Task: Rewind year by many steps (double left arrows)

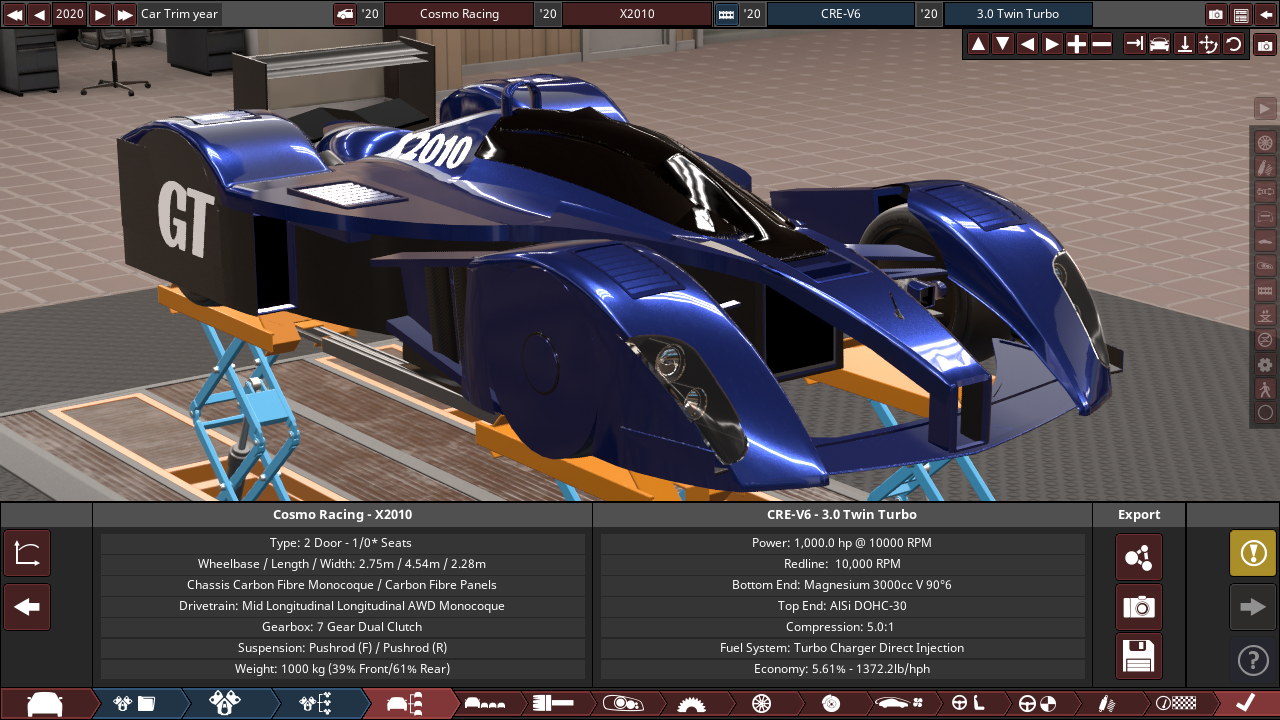Action: [x=14, y=14]
